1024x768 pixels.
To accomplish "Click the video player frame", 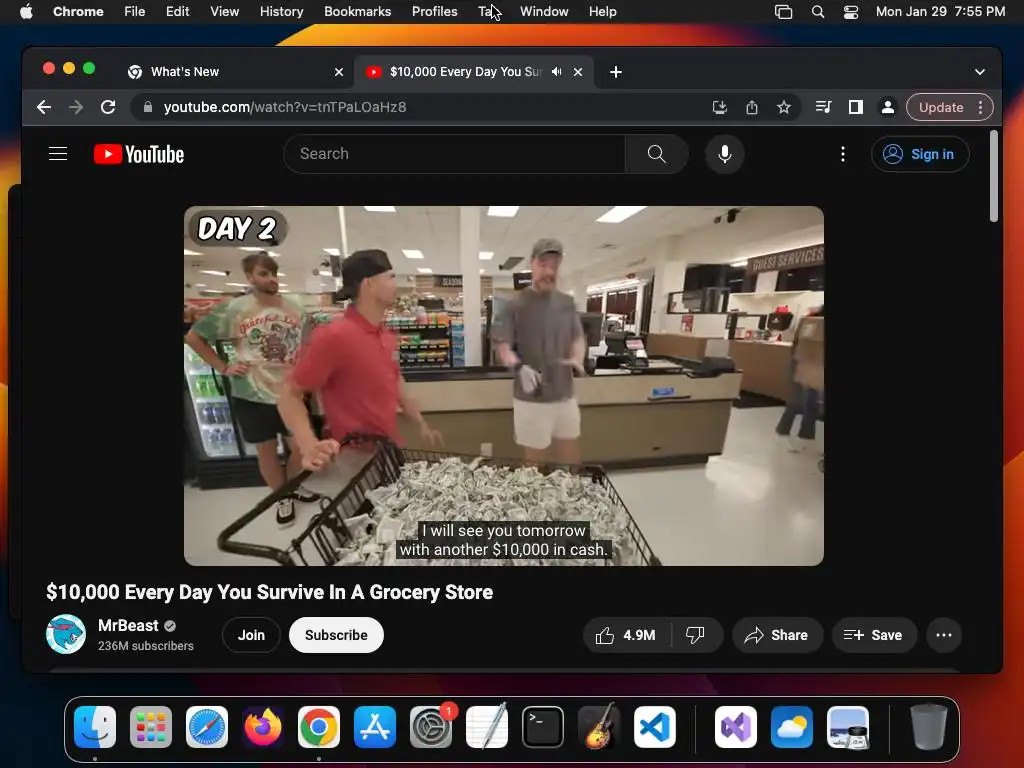I will 504,386.
